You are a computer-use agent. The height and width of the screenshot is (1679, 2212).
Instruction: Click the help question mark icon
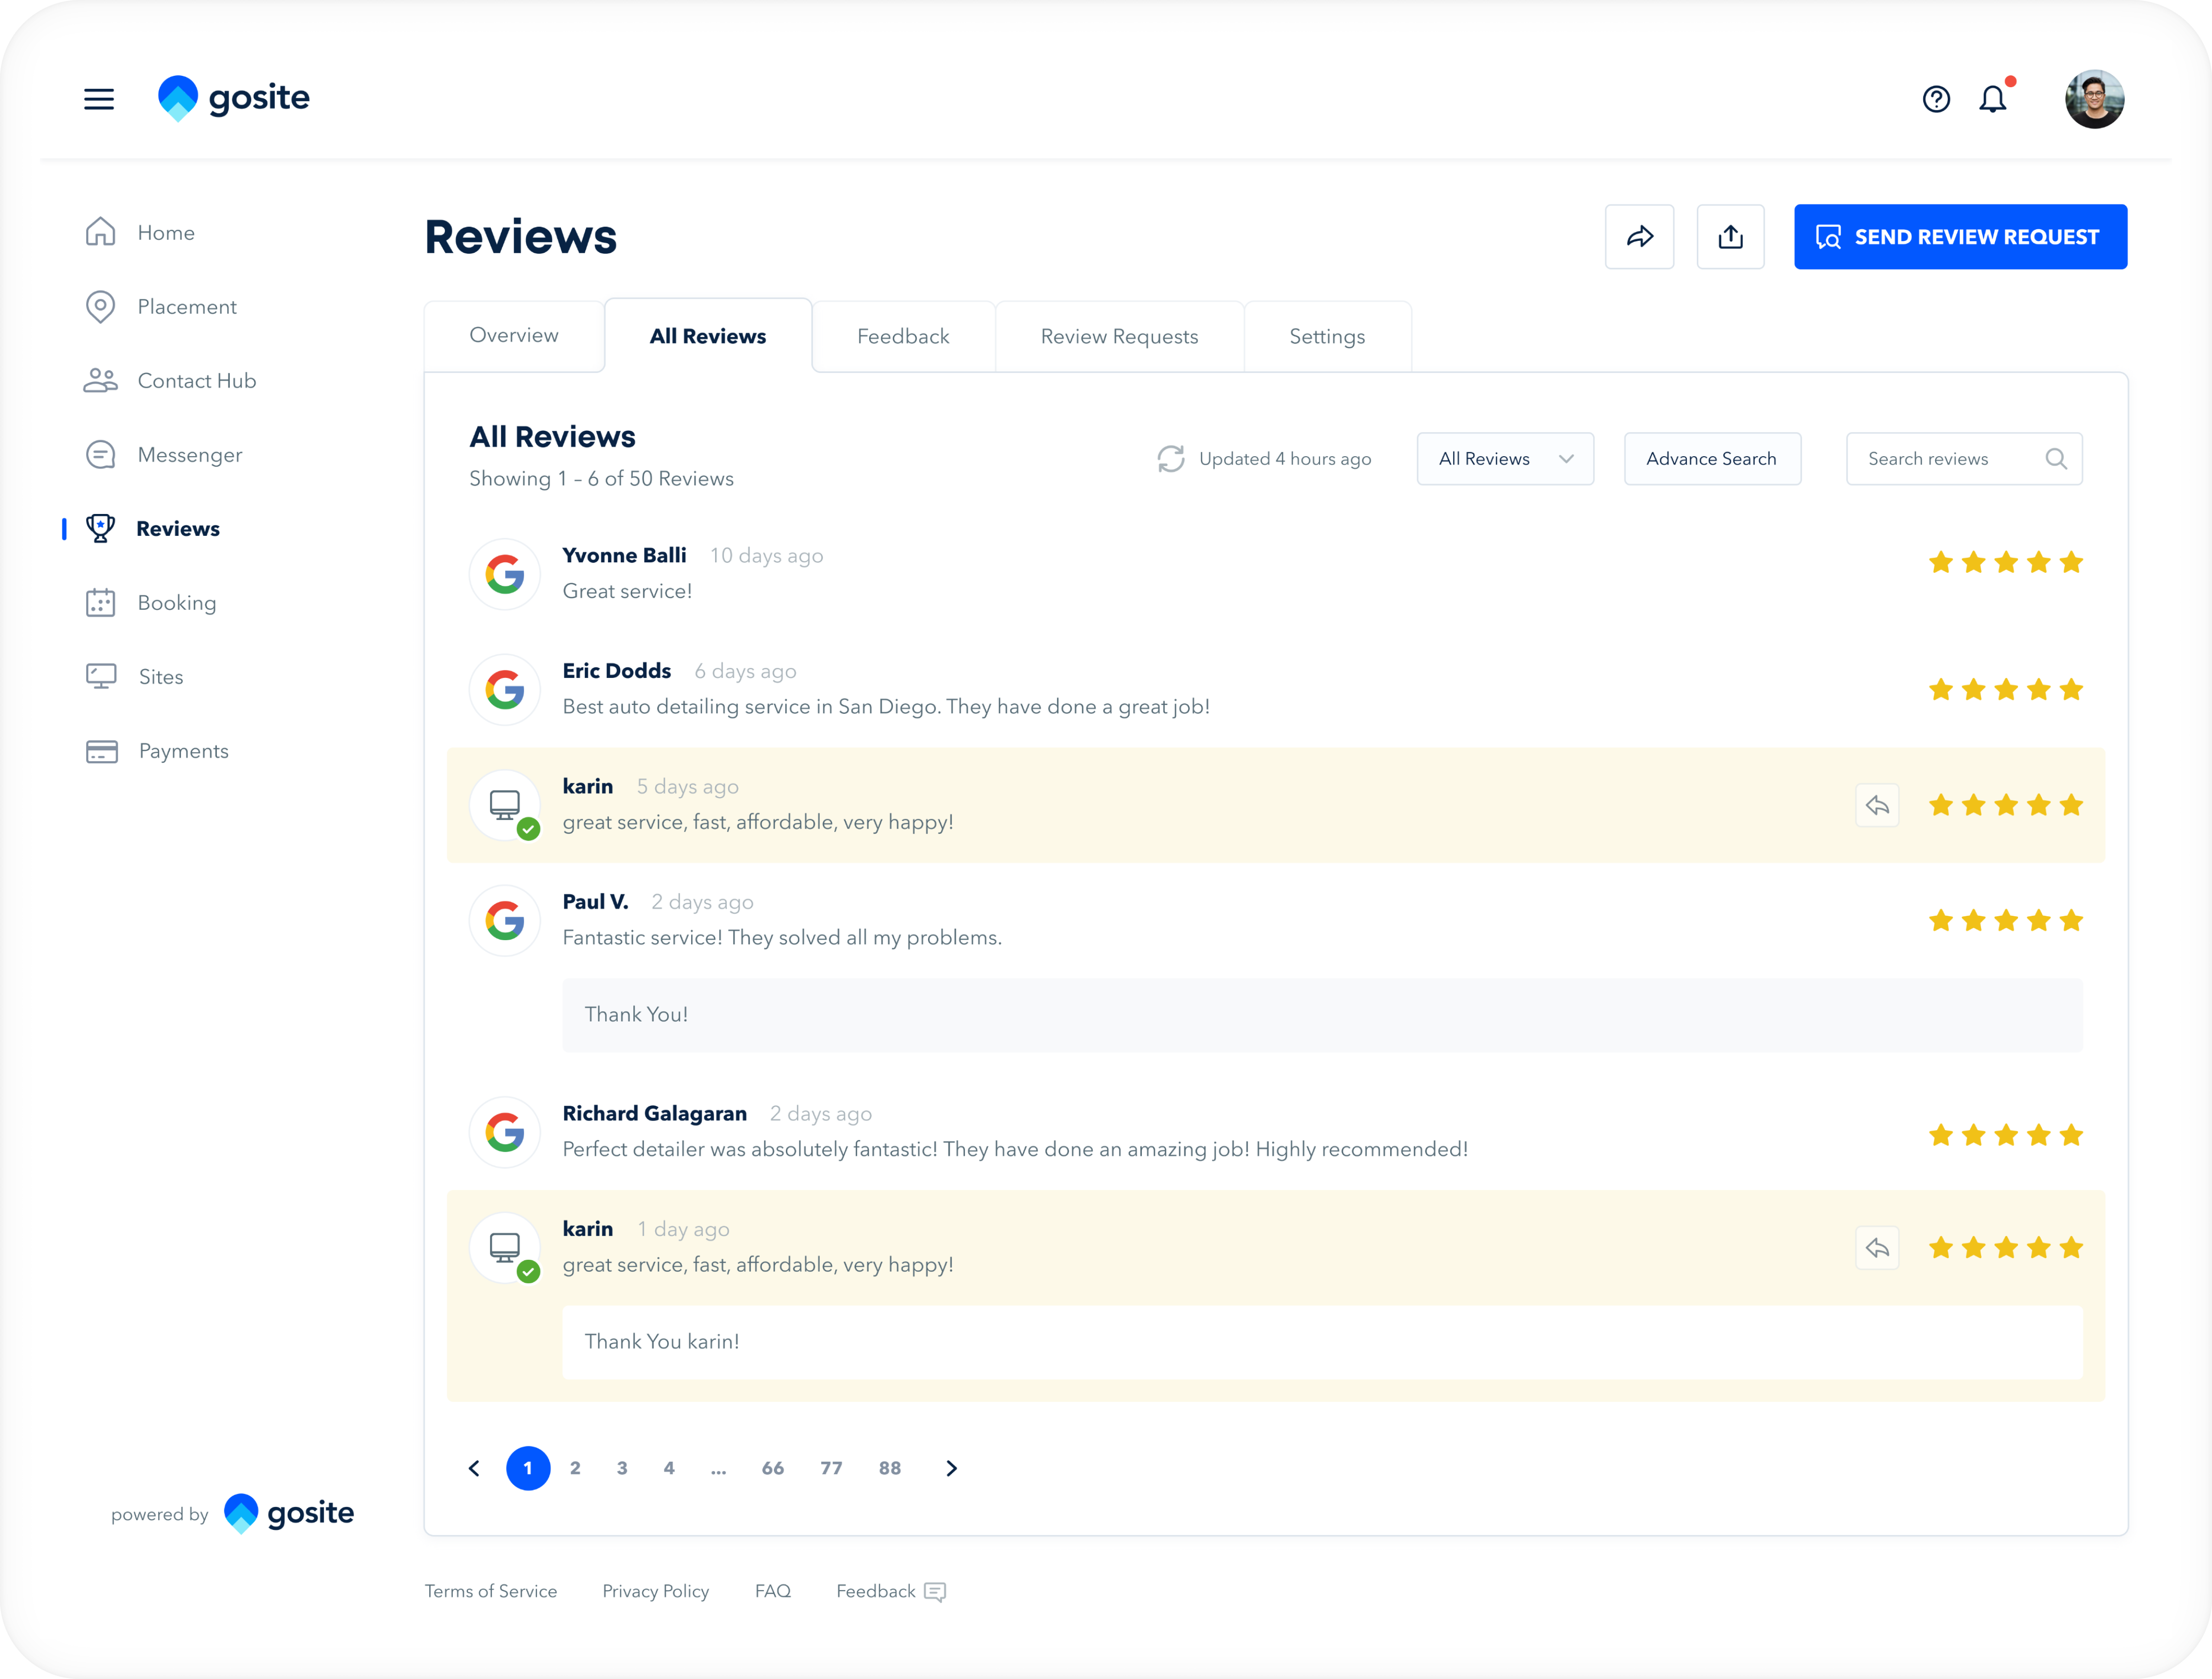click(x=1936, y=99)
